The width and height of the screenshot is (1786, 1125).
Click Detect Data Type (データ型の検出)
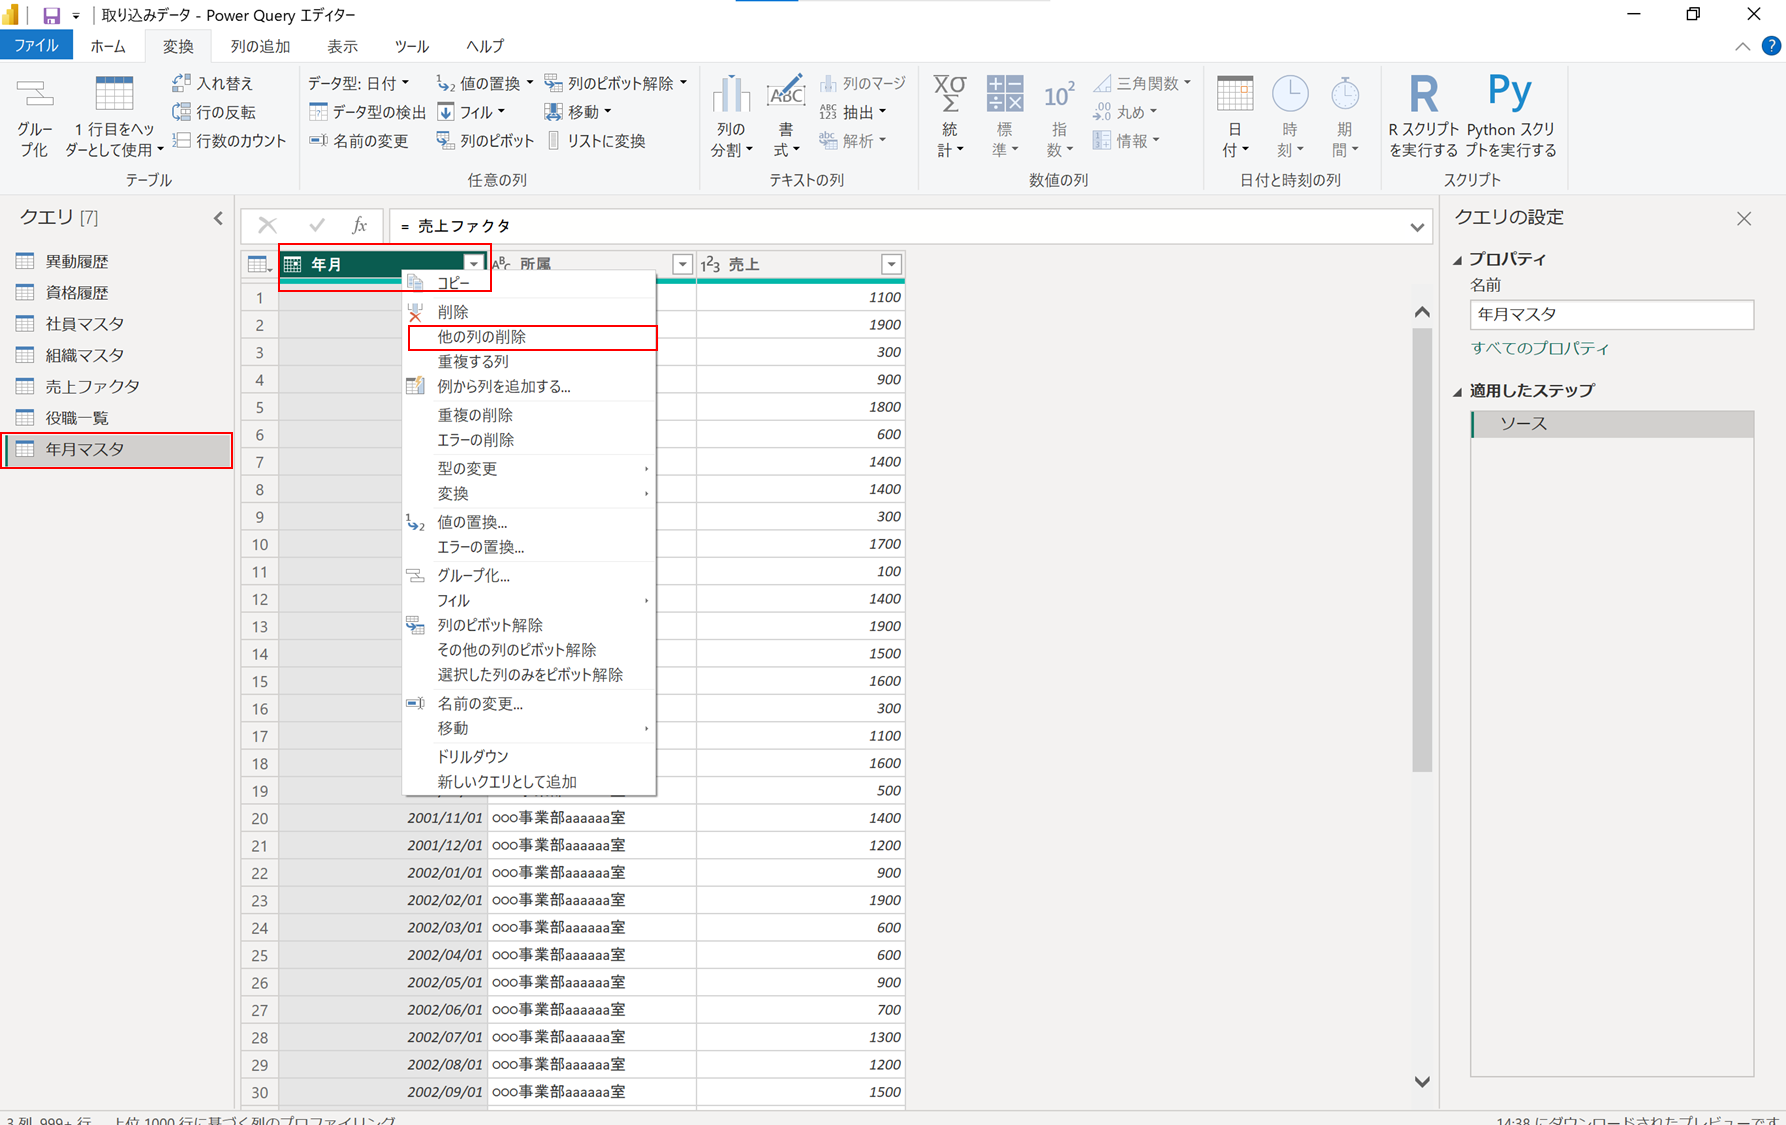[367, 112]
